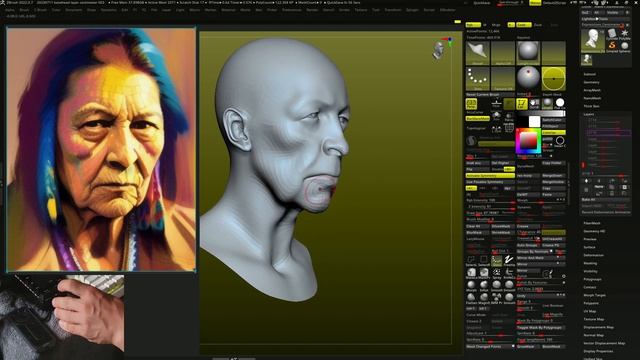Select the IMM Primitives brush

(x=496, y=299)
